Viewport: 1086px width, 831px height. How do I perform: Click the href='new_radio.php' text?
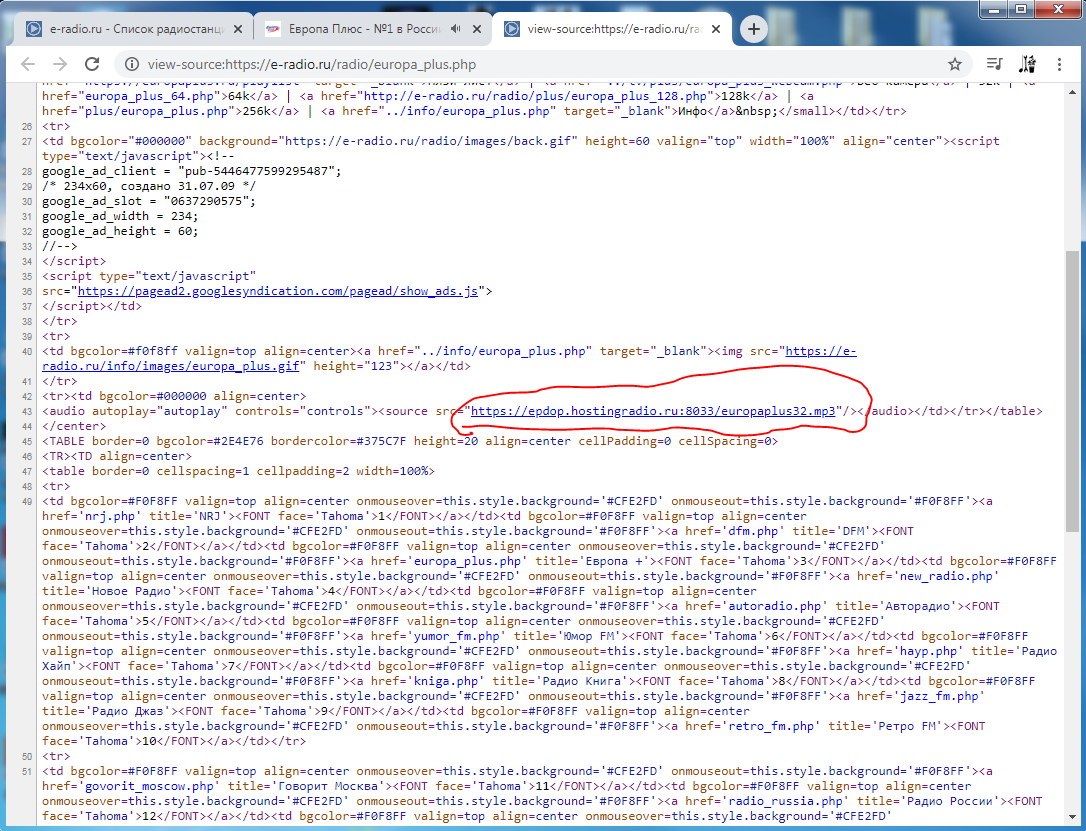[927, 576]
